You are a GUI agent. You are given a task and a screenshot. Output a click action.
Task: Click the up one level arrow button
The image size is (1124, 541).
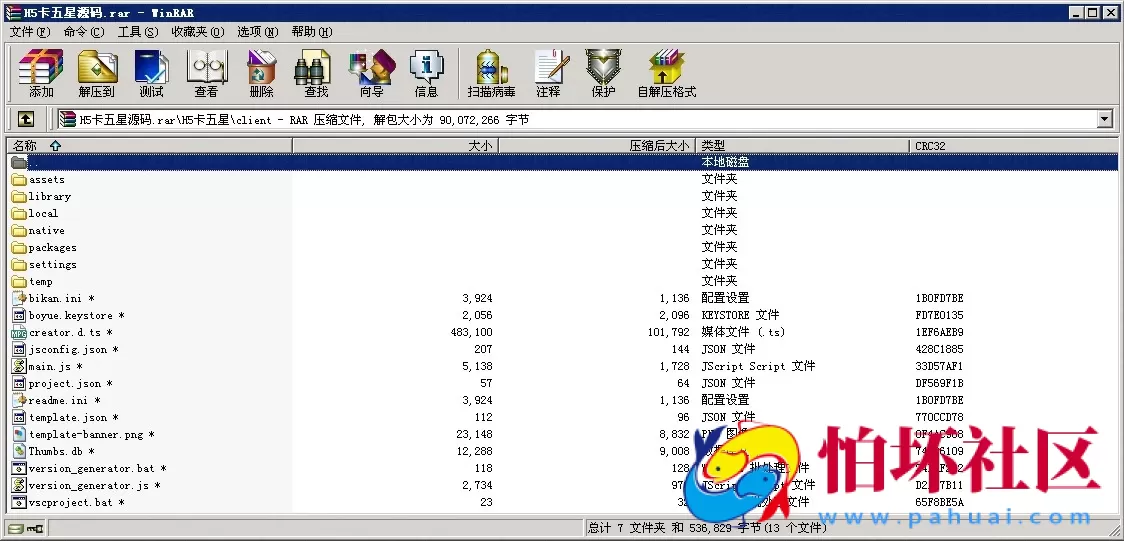coord(25,120)
